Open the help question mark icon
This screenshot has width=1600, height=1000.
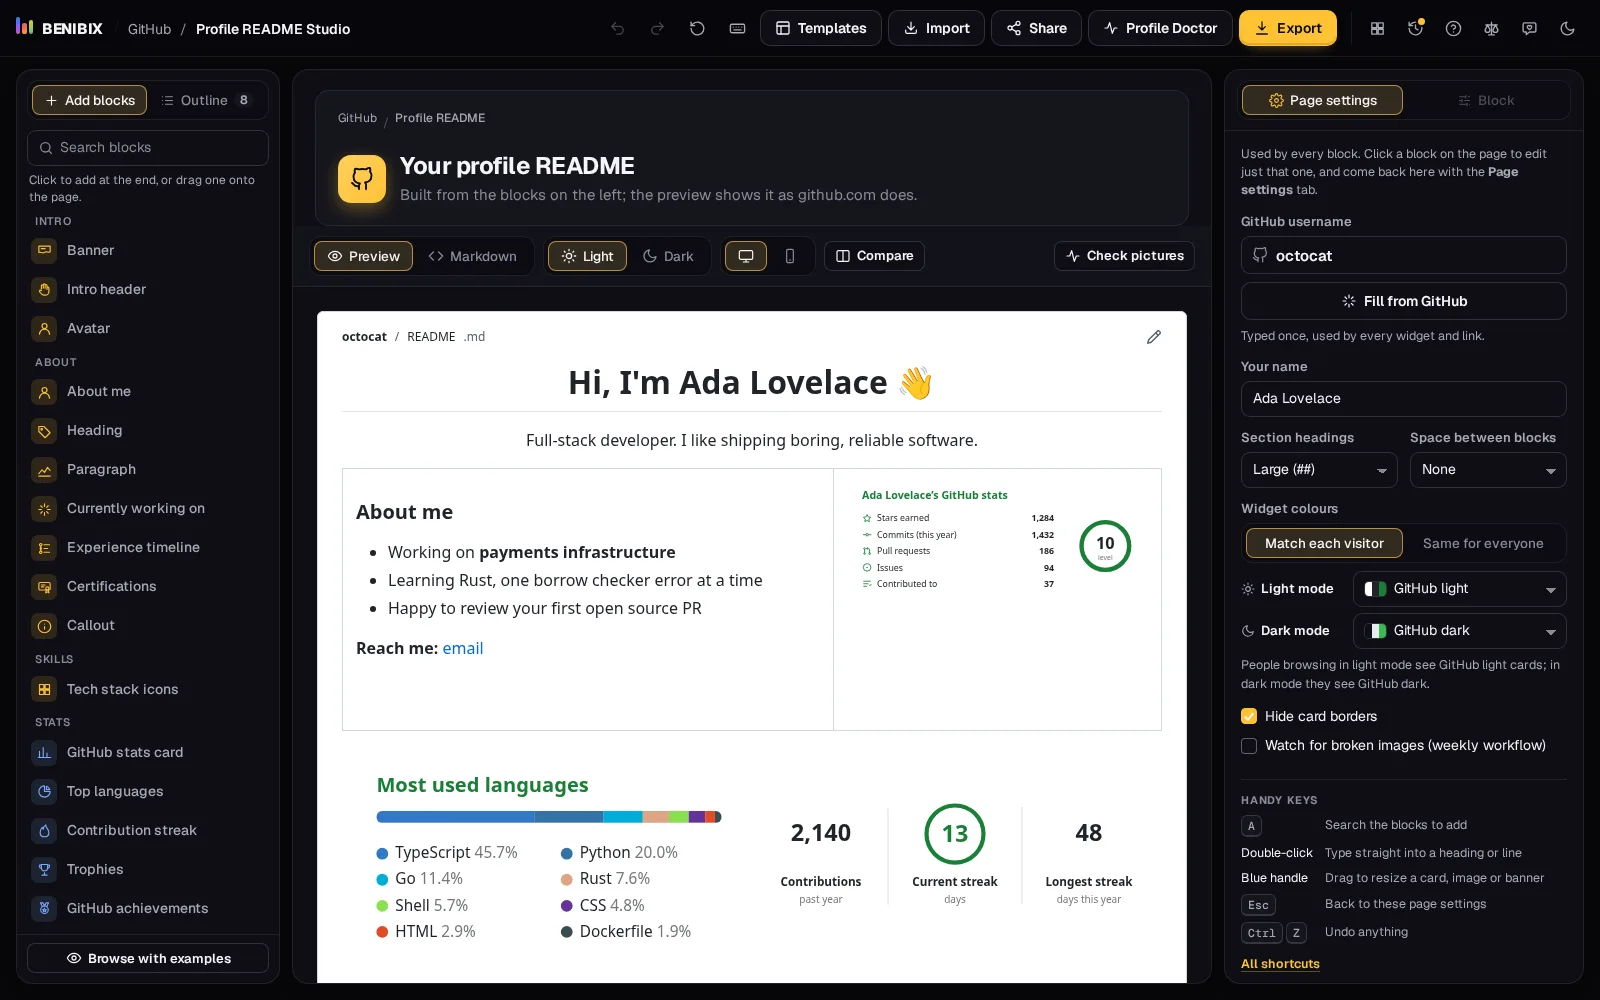coord(1453,29)
